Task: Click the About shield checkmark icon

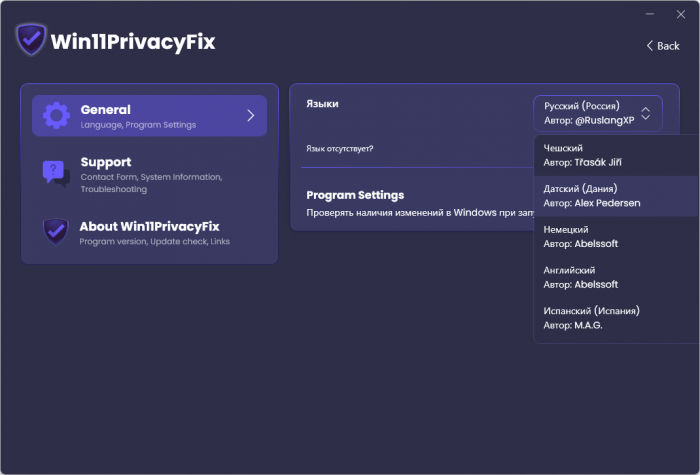Action: [x=55, y=231]
